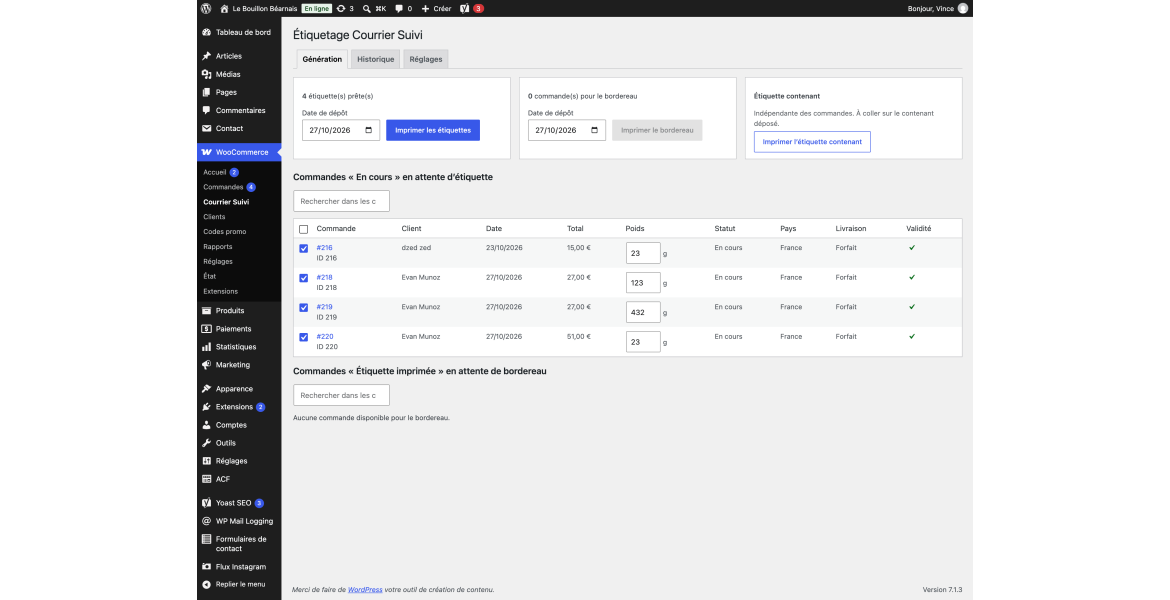Switch to the Réglages tab
This screenshot has height=600, width=1170.
tap(426, 59)
